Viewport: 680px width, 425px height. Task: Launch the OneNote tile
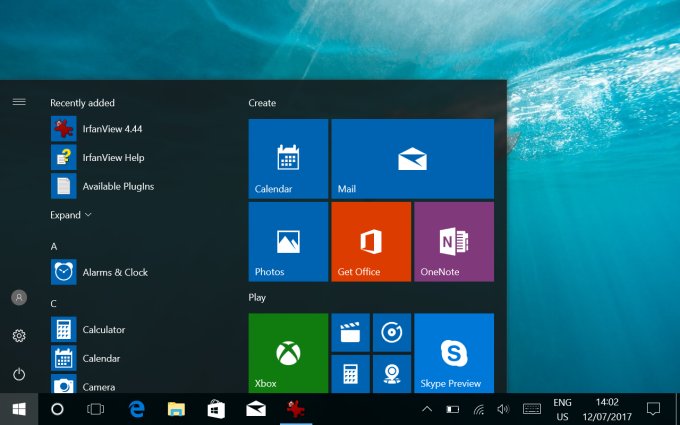tap(453, 241)
